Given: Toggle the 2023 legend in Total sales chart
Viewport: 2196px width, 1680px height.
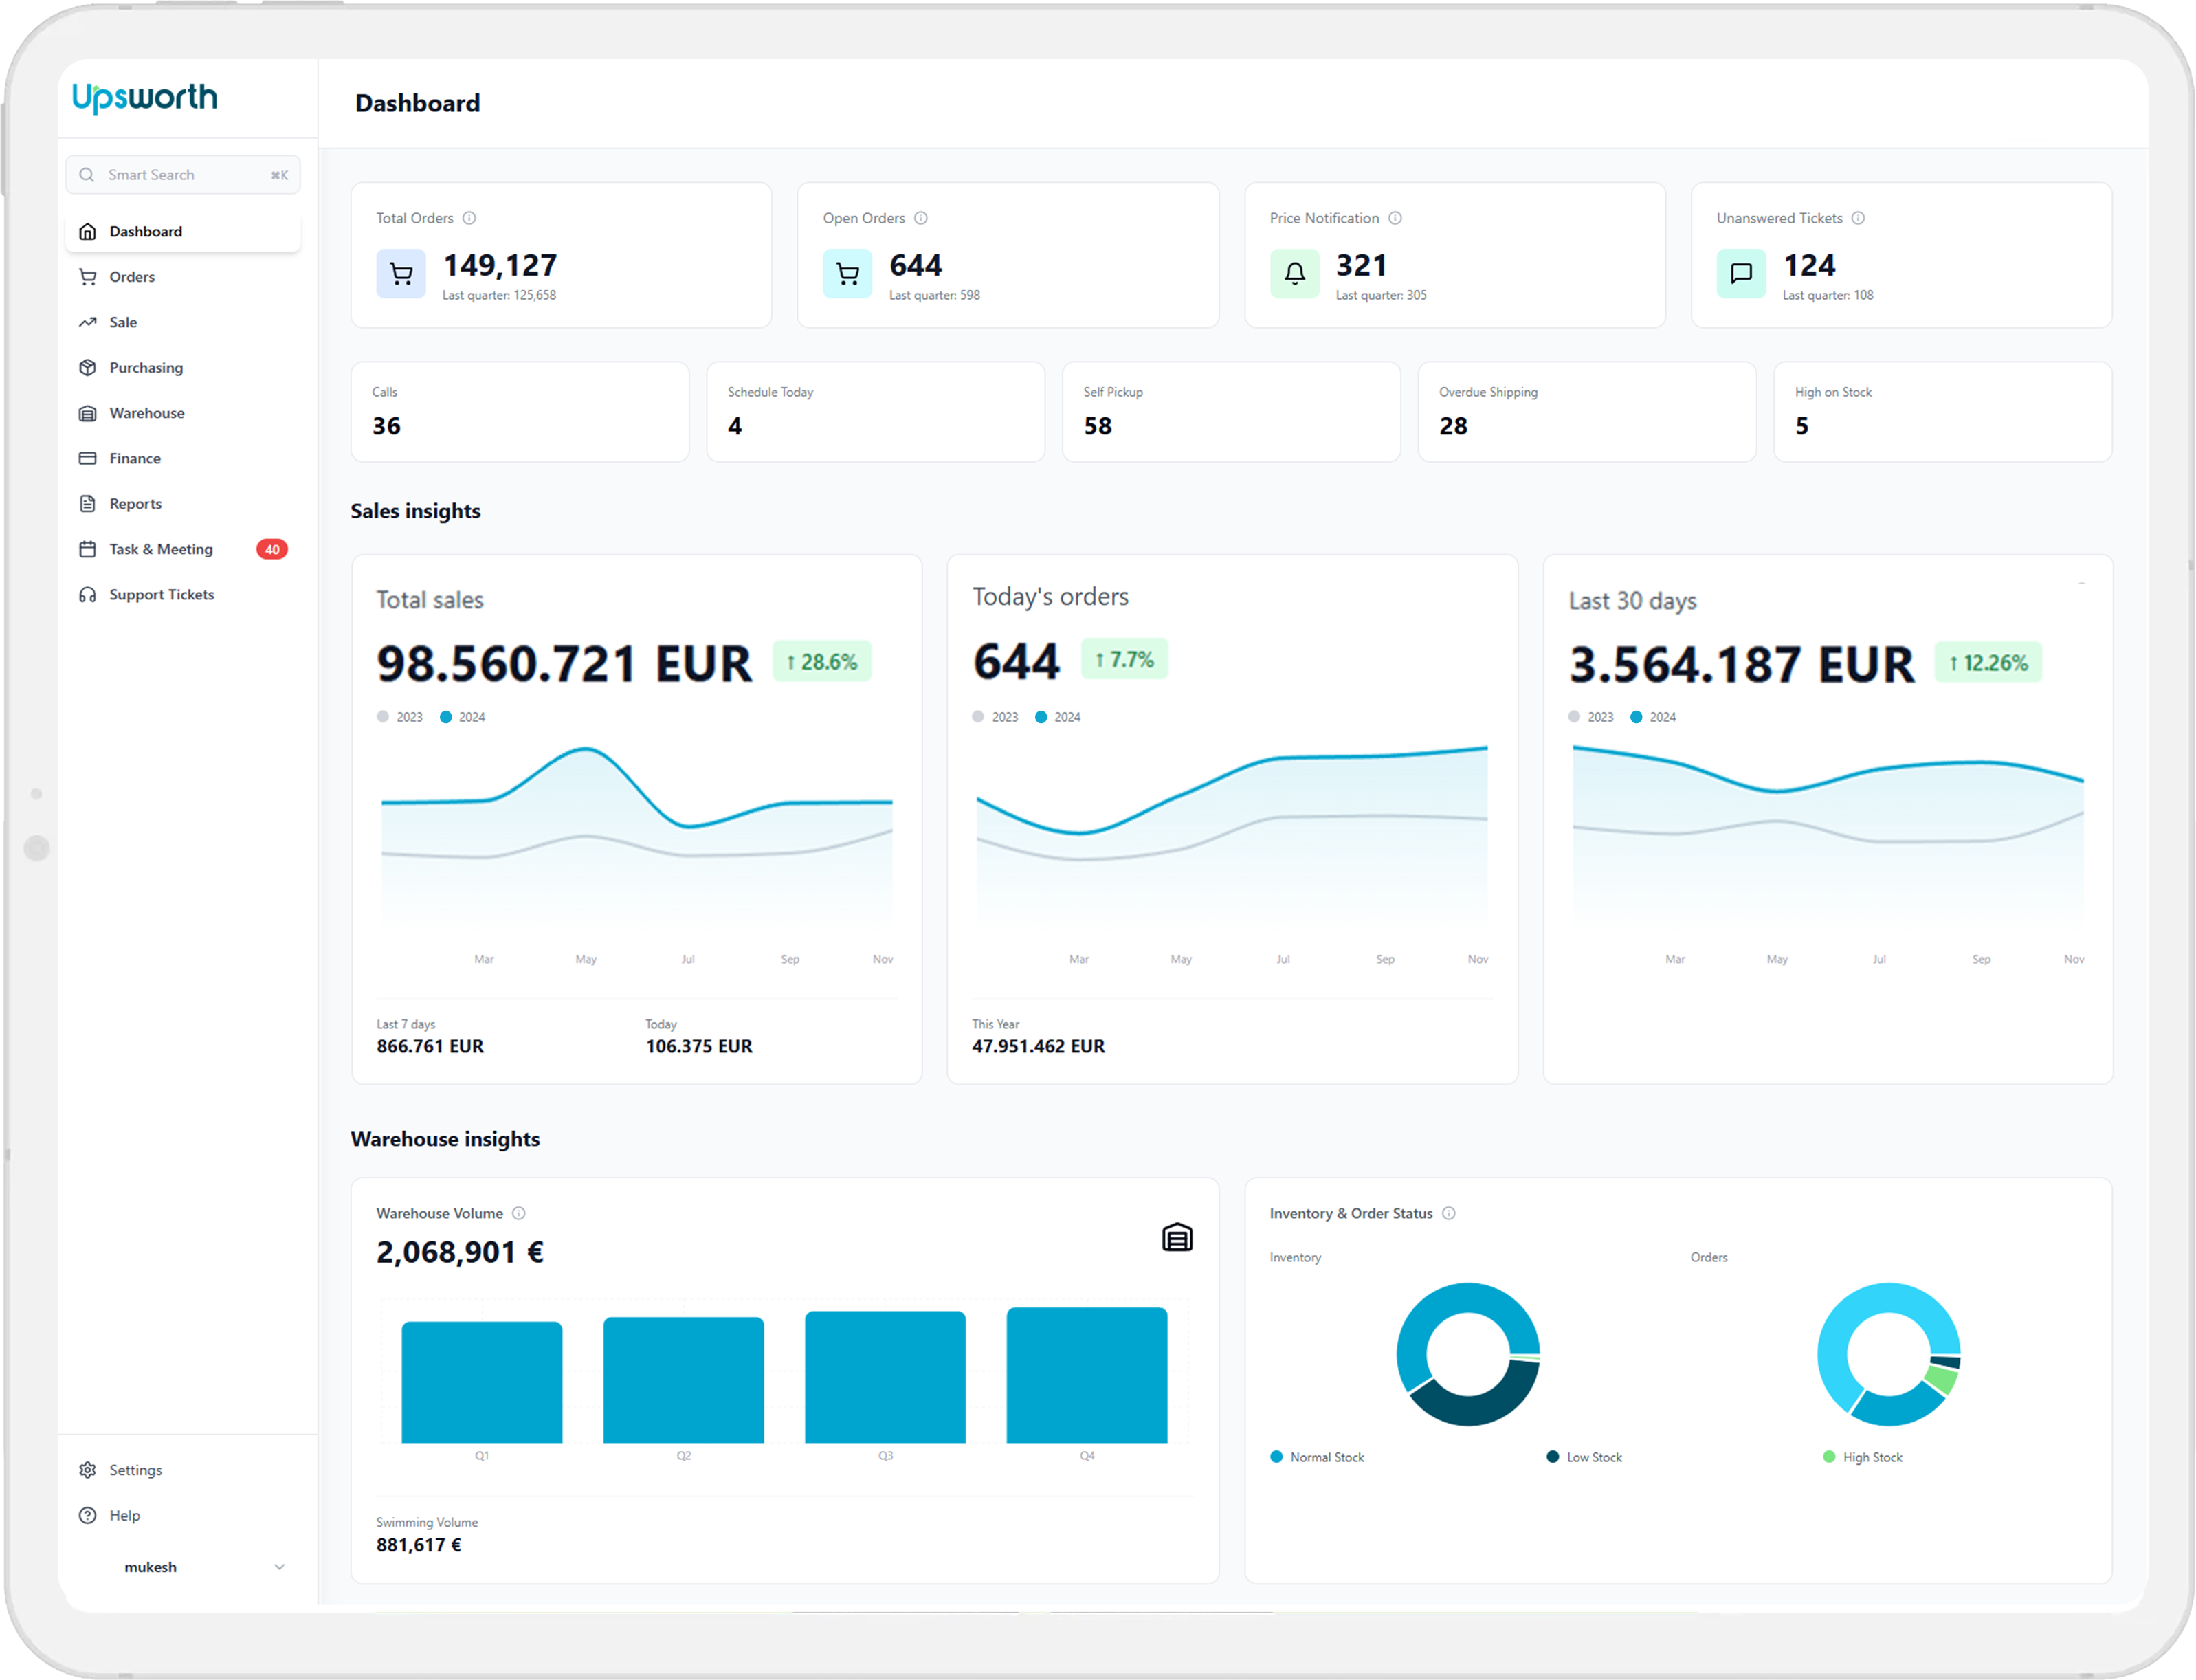Looking at the screenshot, I should (400, 717).
